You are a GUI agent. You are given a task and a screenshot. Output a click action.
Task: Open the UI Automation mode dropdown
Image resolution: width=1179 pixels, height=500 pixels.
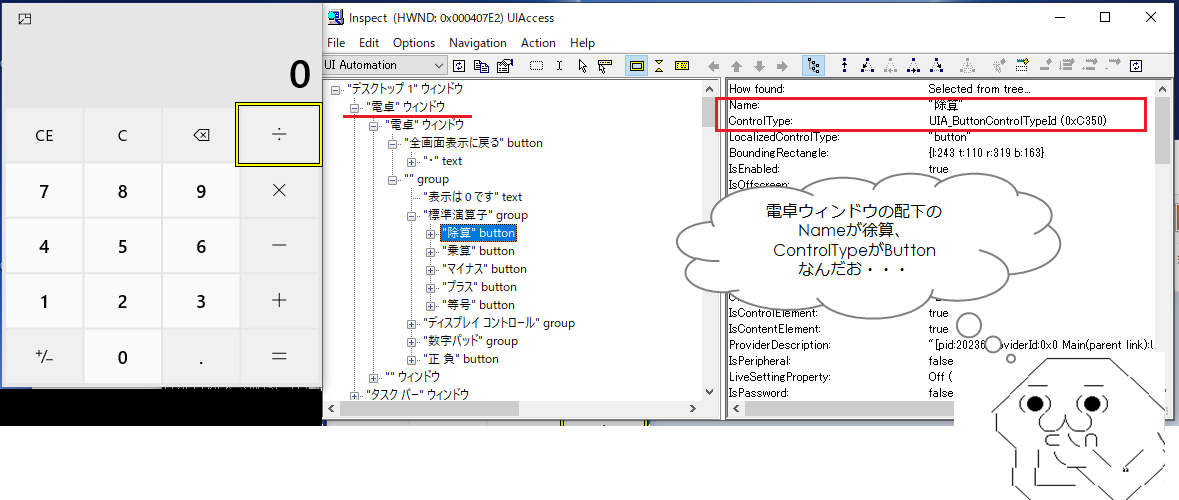click(384, 65)
